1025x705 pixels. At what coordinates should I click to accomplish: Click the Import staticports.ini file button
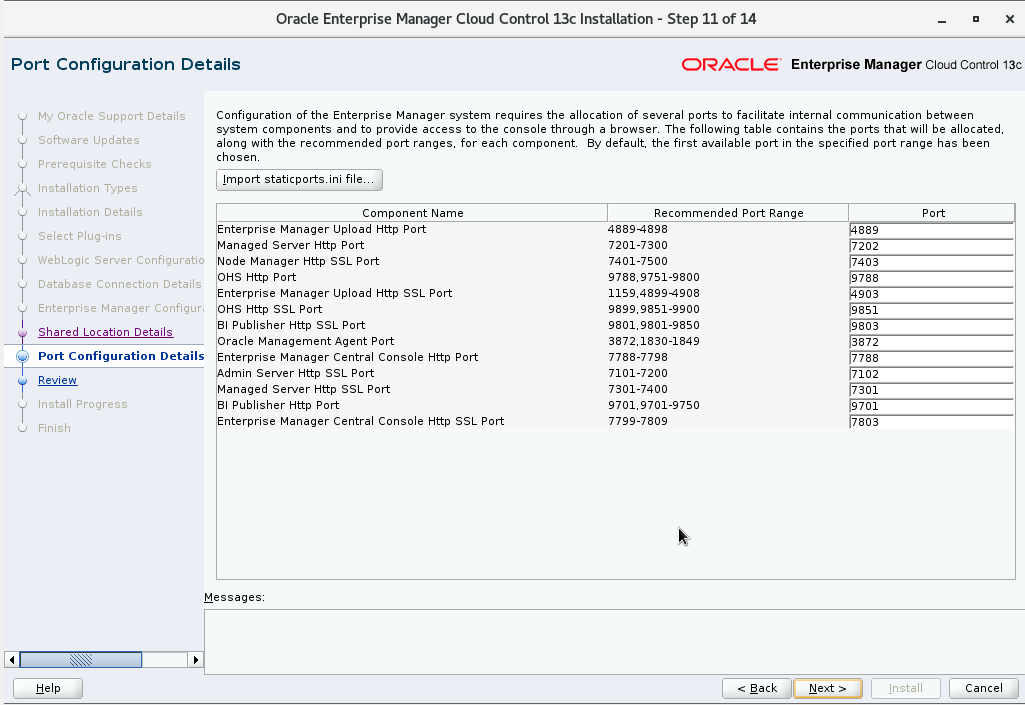(299, 179)
